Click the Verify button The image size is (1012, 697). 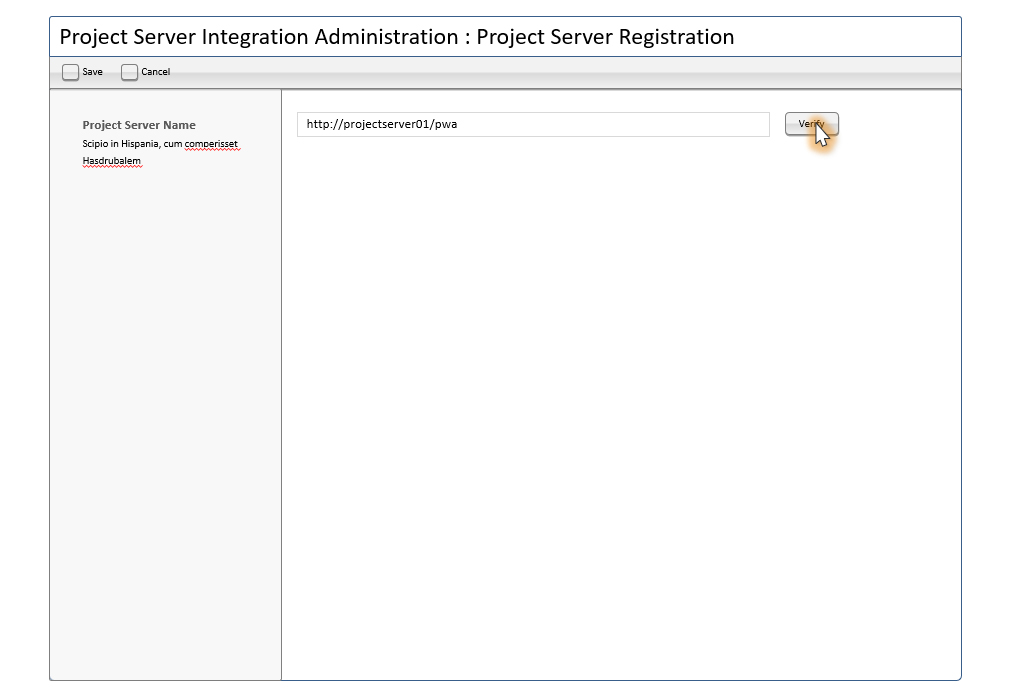pyautogui.click(x=811, y=124)
